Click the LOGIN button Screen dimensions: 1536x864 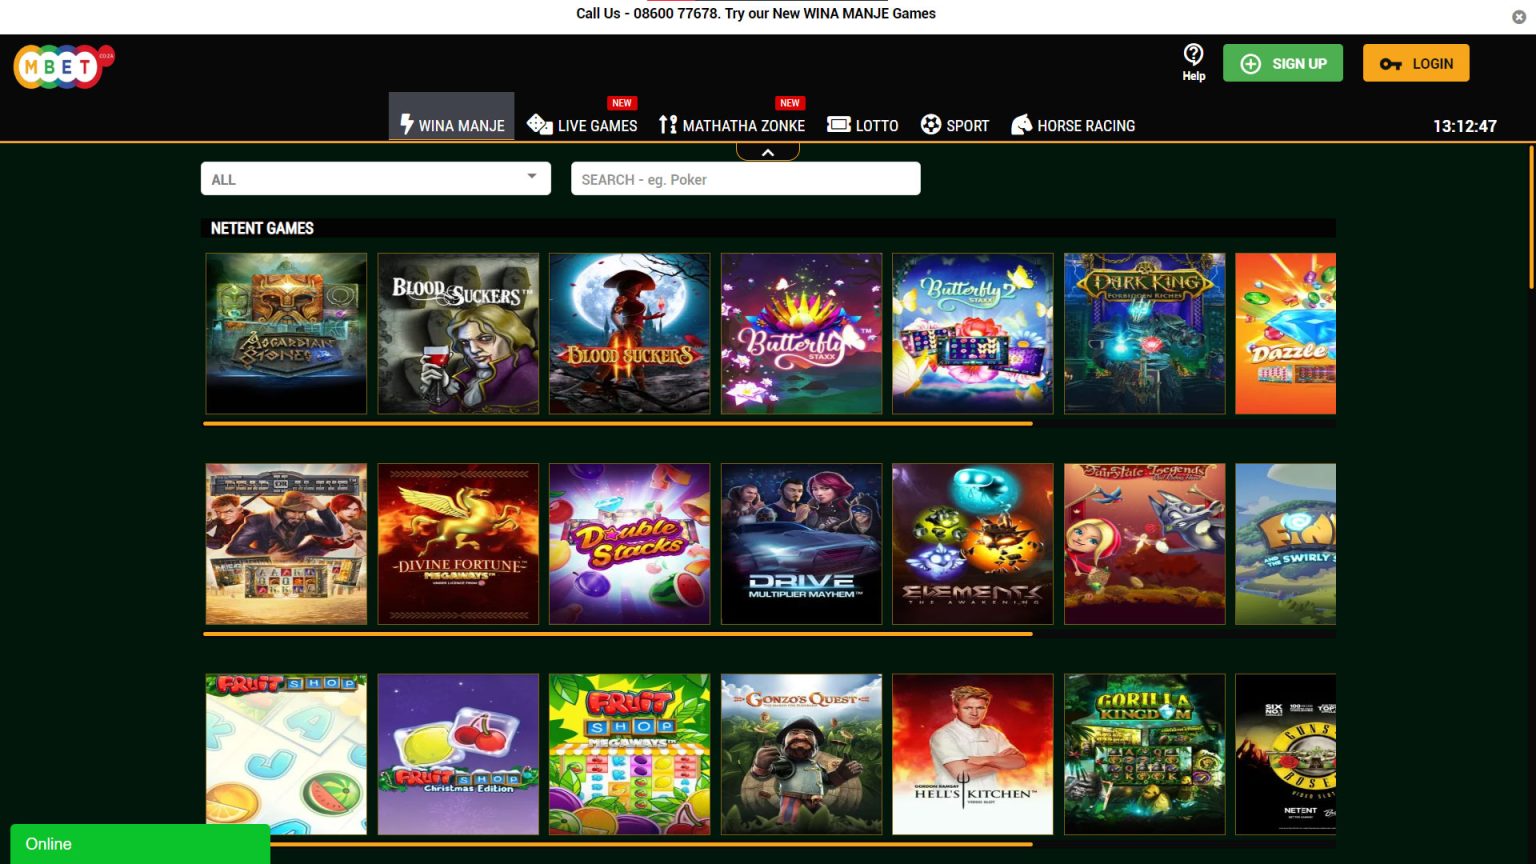tap(1416, 63)
